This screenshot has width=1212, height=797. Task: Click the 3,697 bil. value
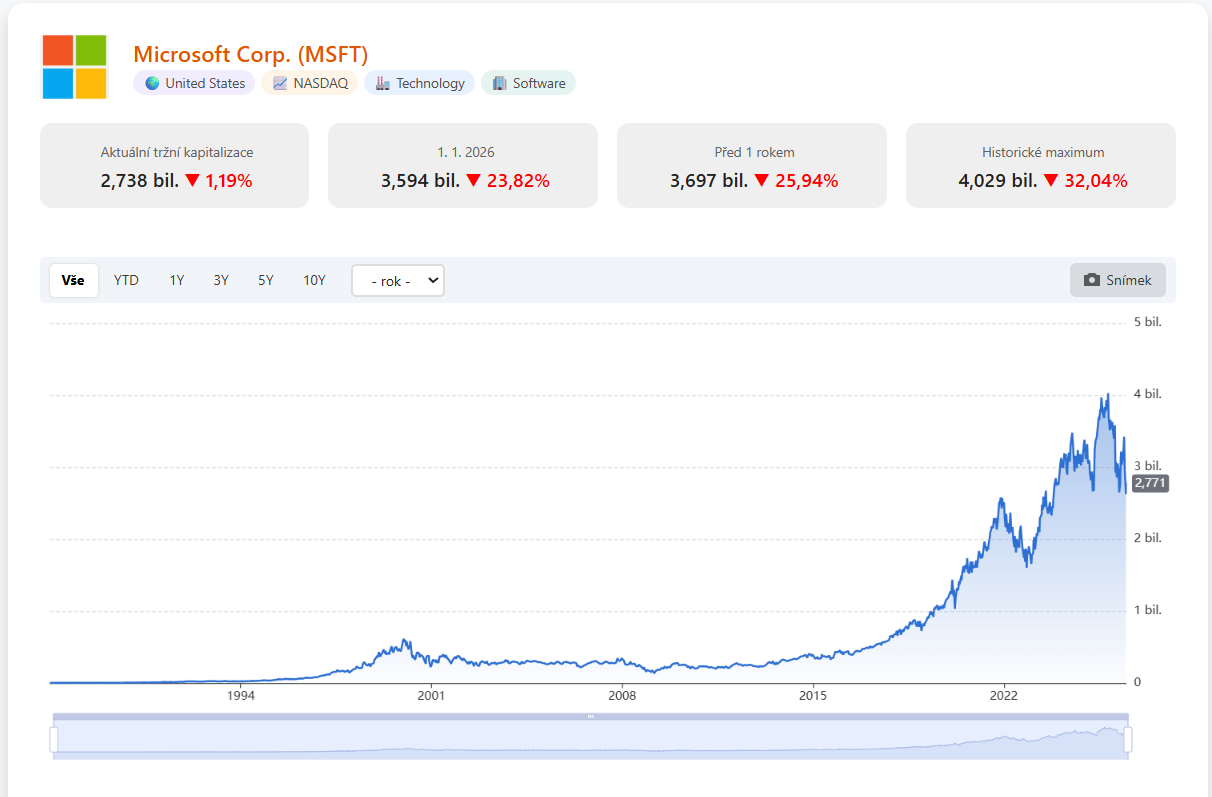coord(709,181)
